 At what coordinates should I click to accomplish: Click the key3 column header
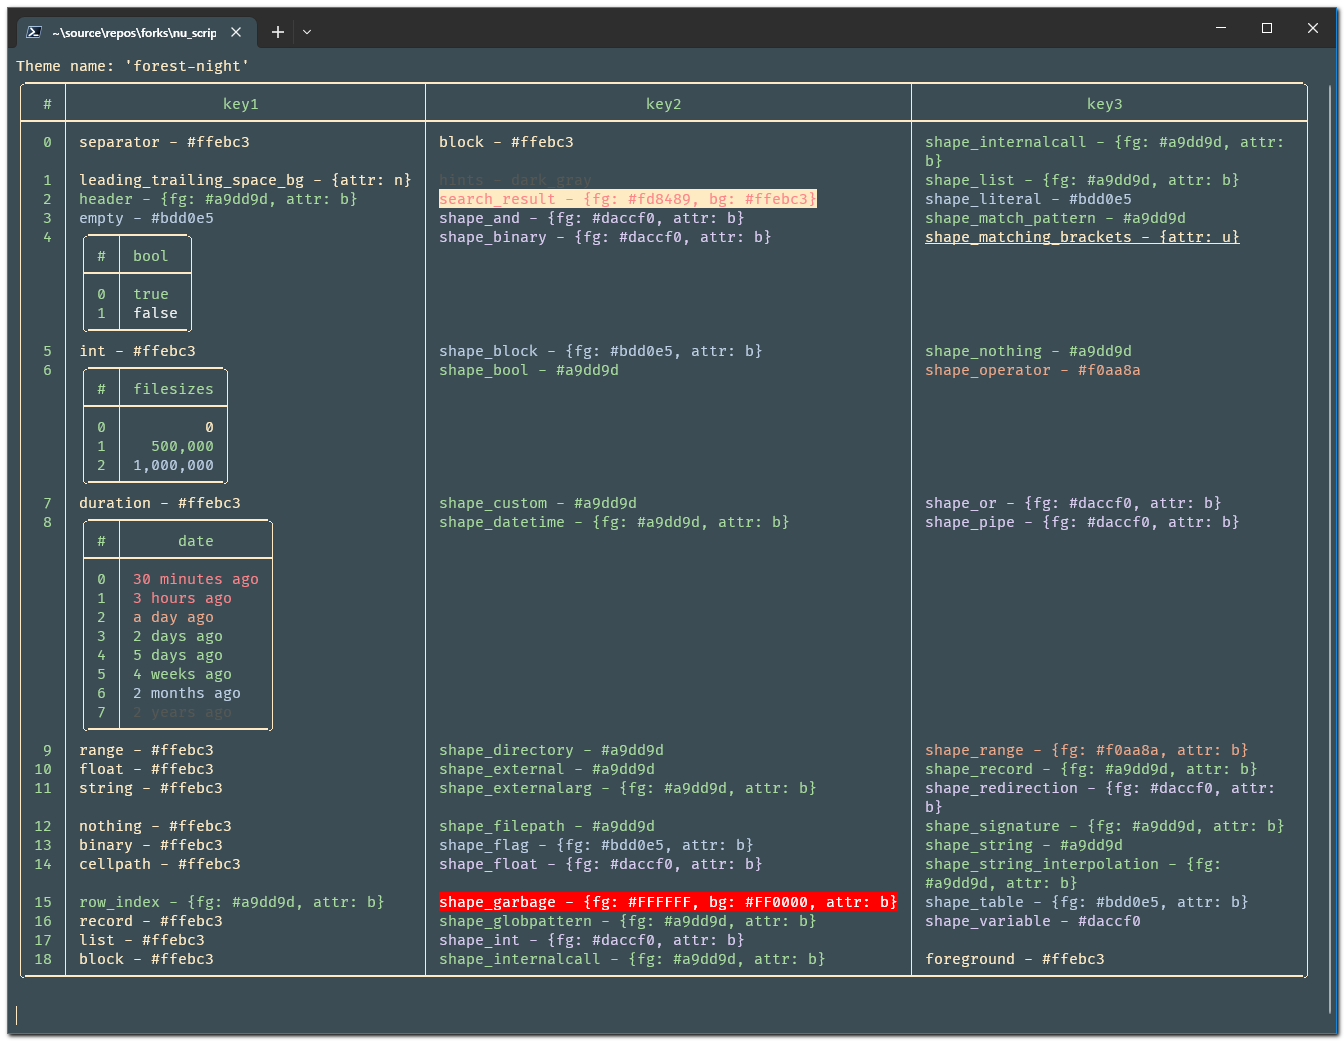(x=1105, y=104)
